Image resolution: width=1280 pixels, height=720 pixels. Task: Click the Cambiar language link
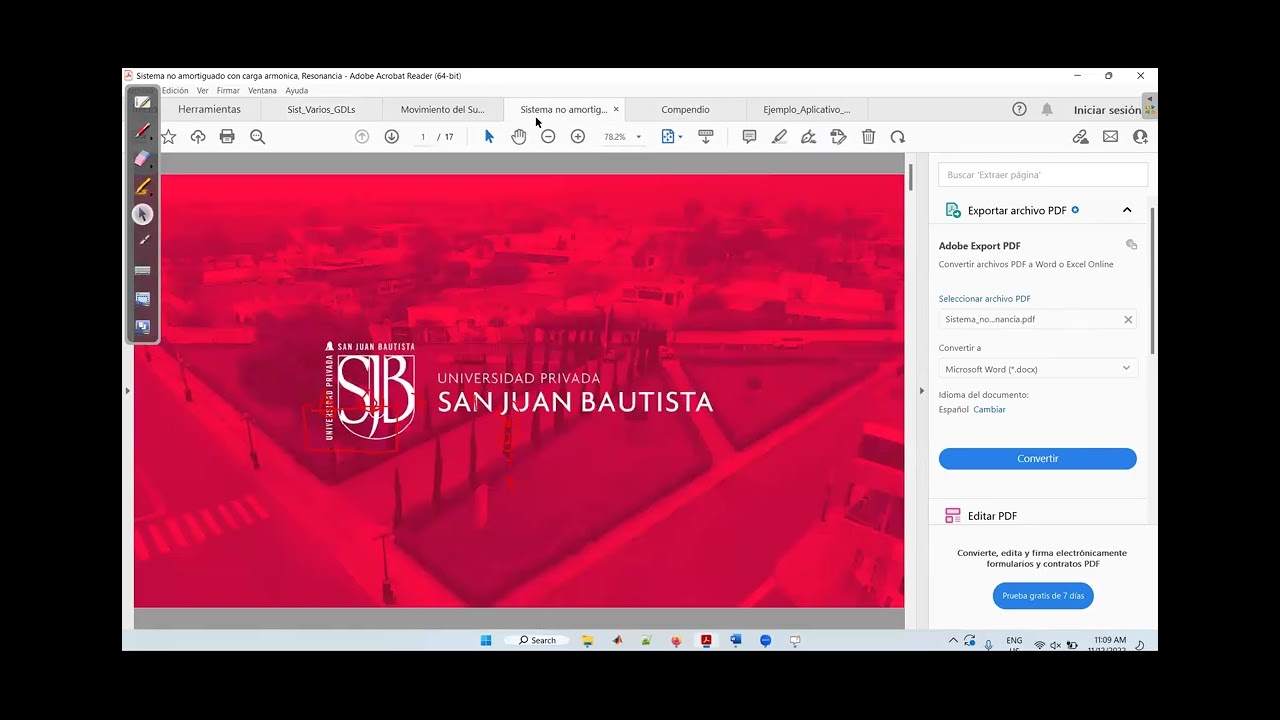tap(990, 409)
